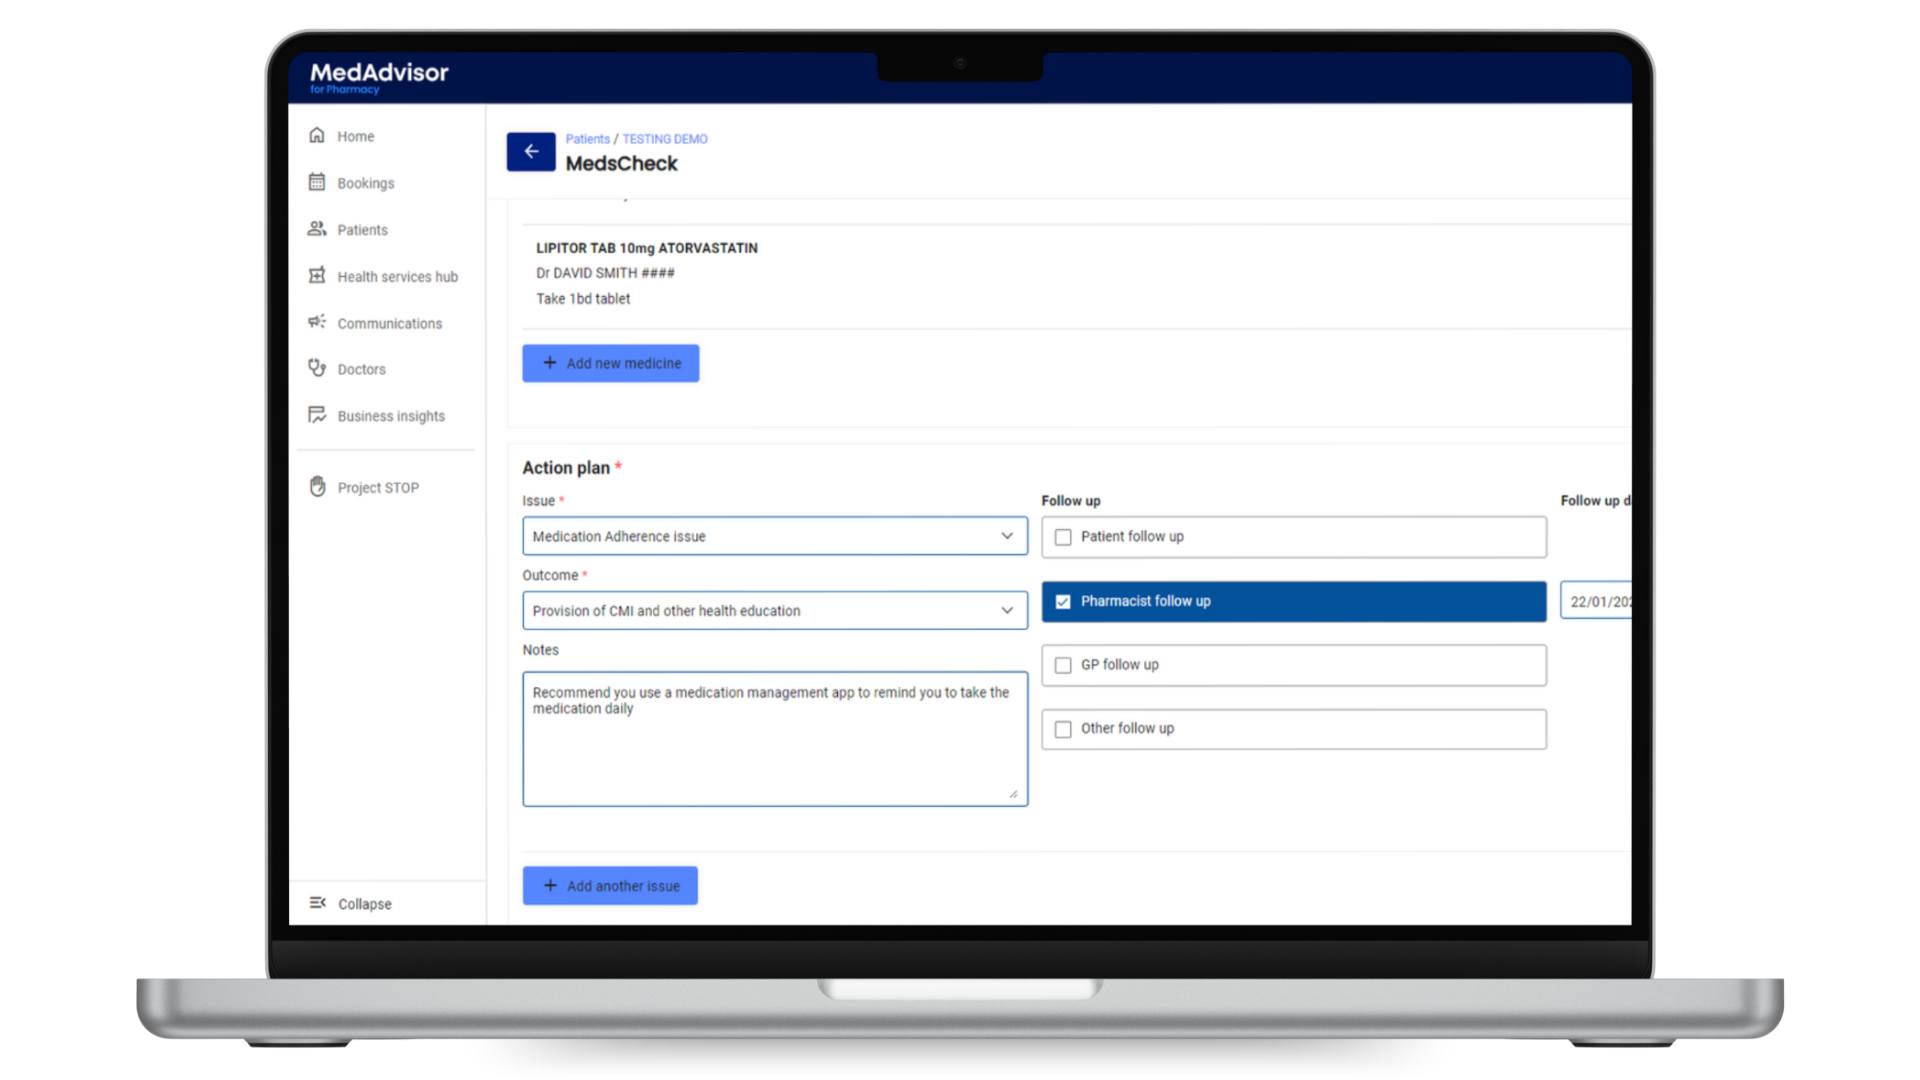
Task: Click the Add another issue button
Action: pyautogui.click(x=609, y=885)
